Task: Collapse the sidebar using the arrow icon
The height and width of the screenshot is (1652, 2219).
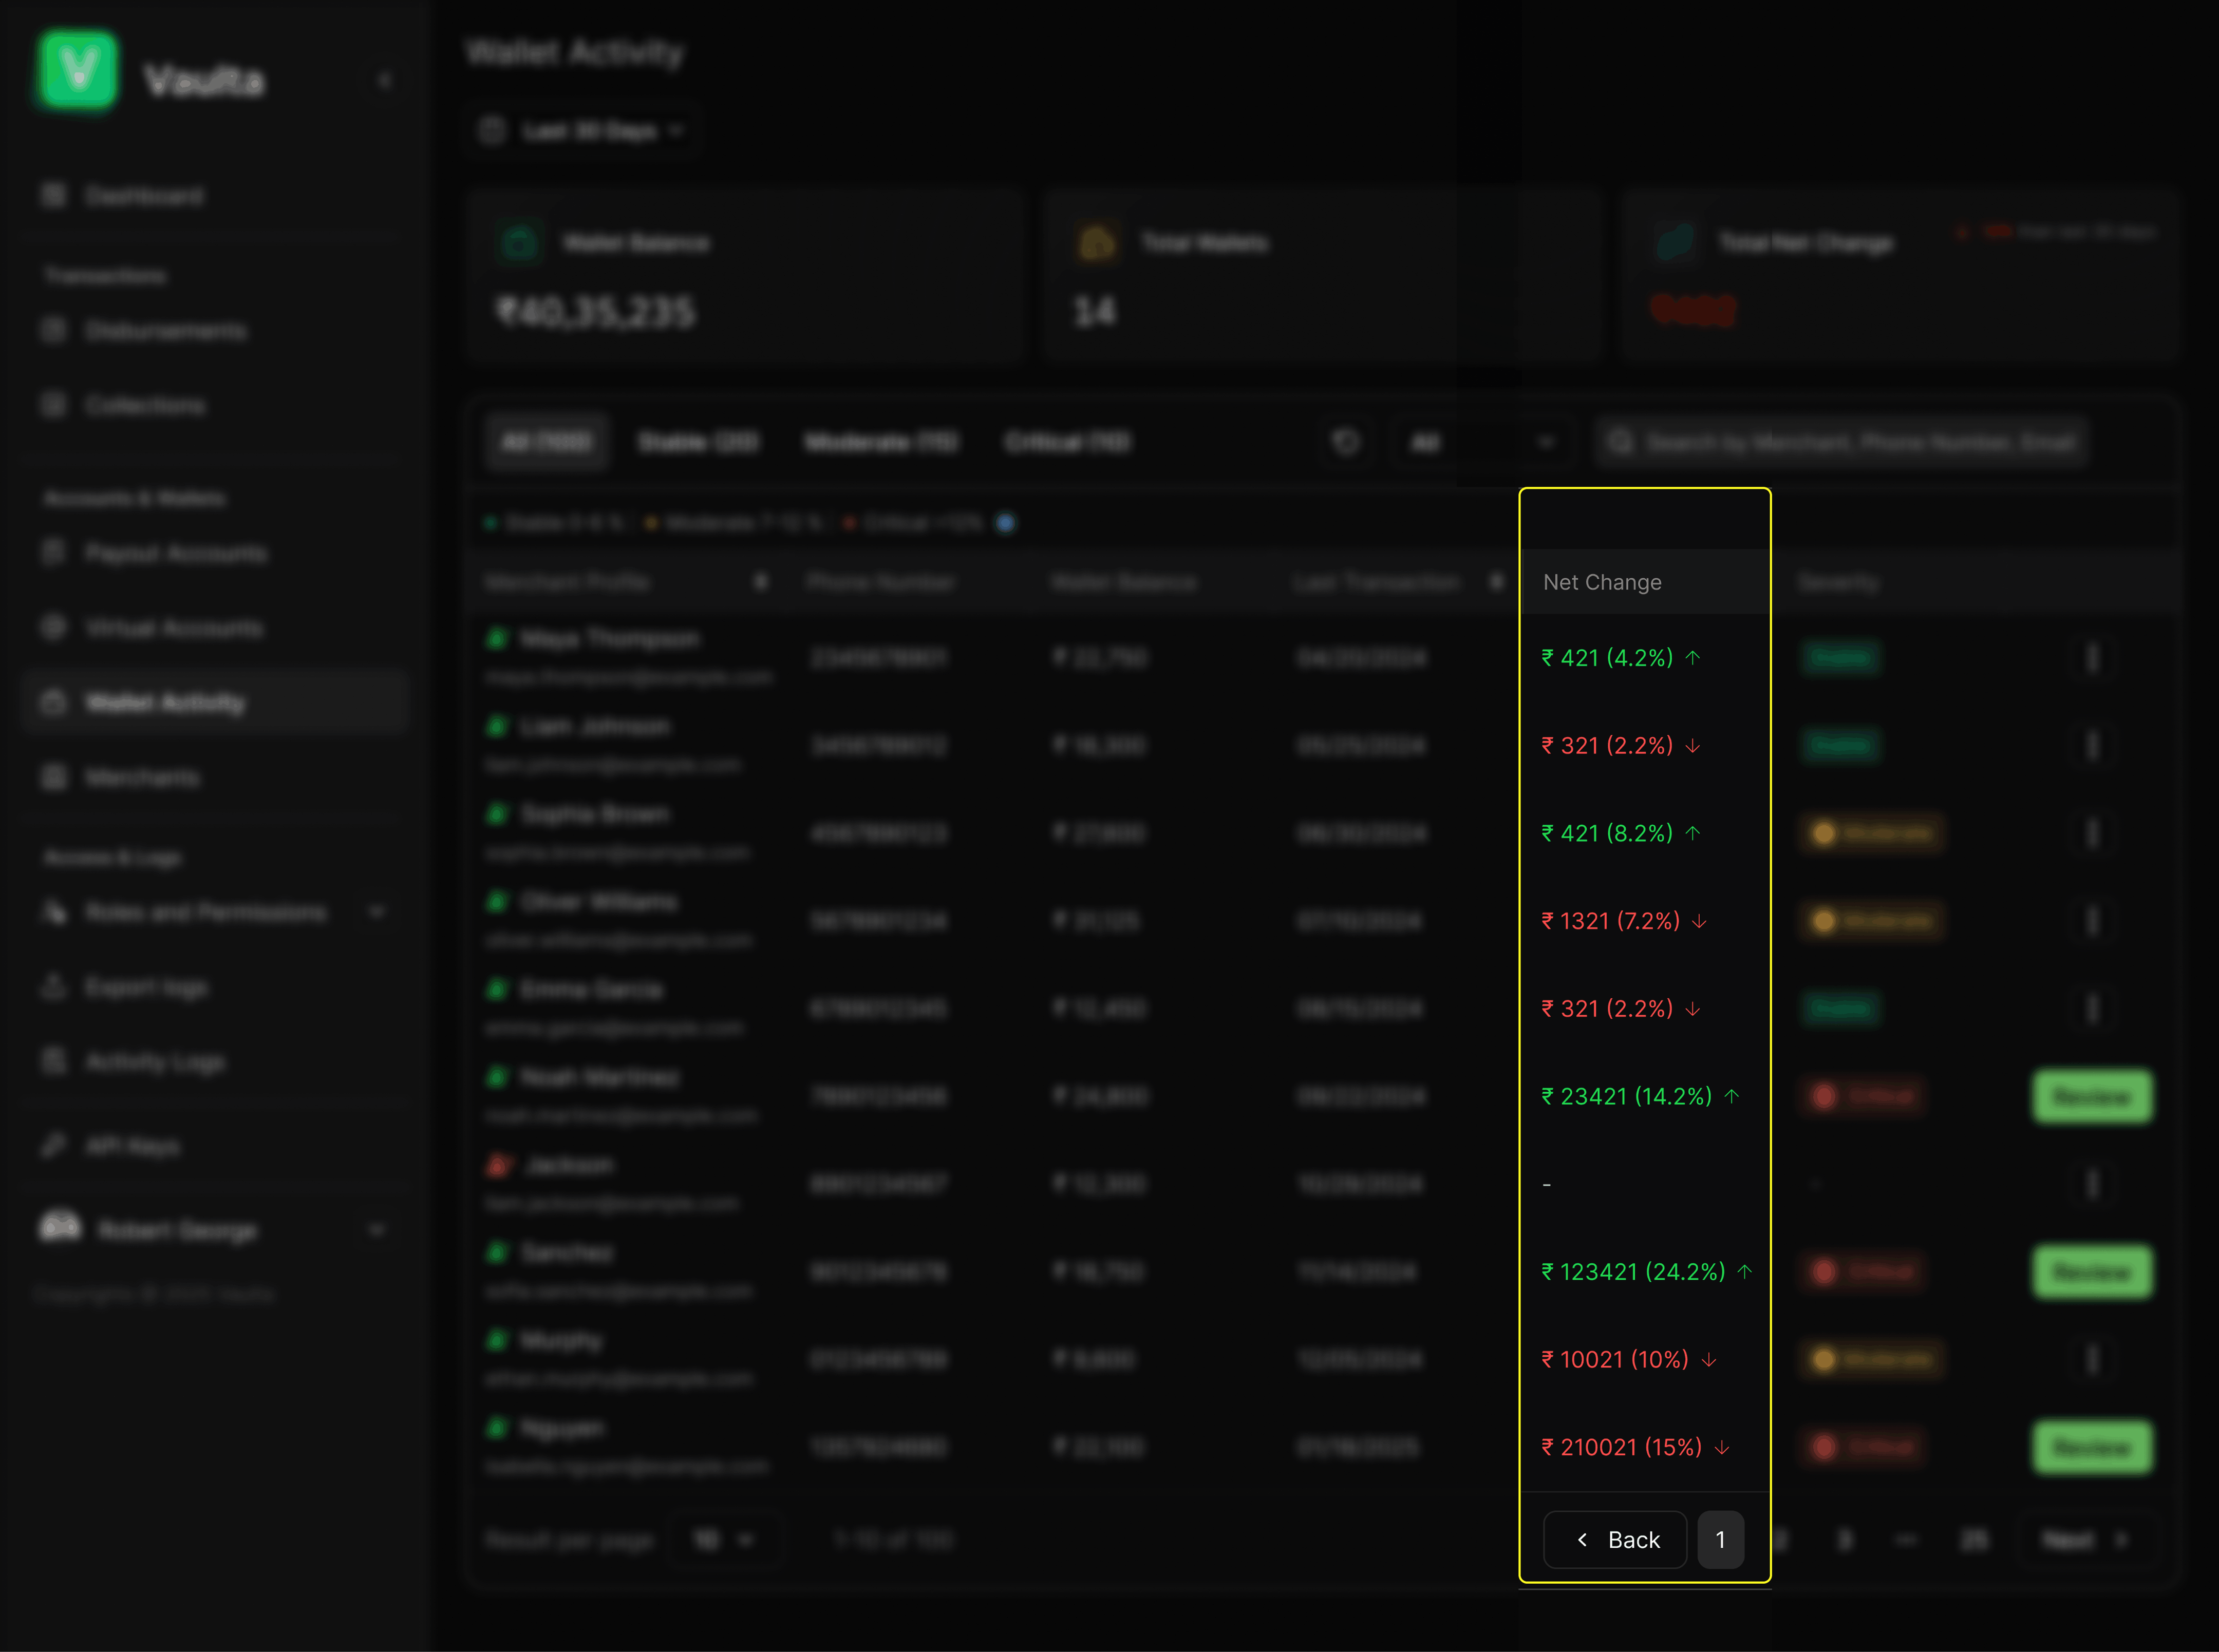Action: click(x=384, y=80)
